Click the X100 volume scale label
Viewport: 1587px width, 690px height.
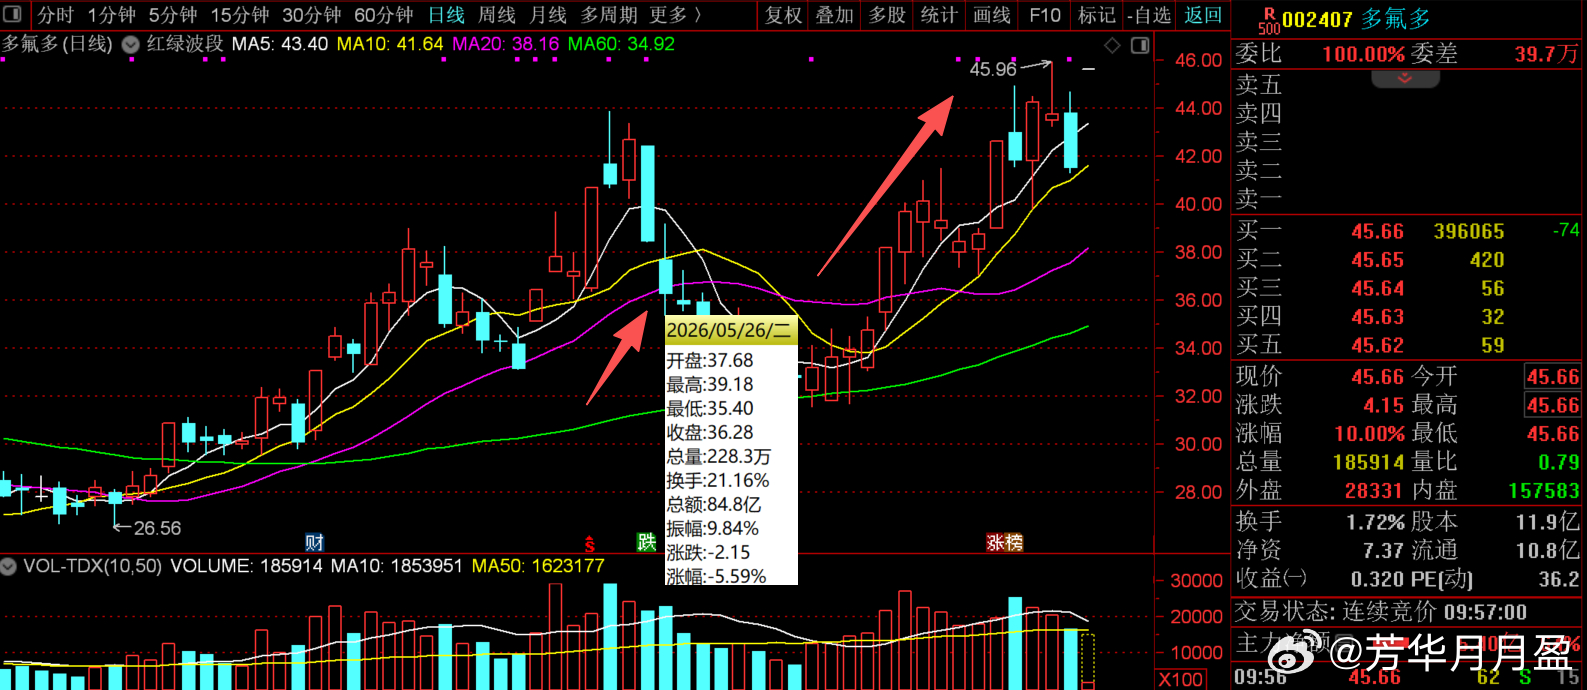tap(1179, 680)
